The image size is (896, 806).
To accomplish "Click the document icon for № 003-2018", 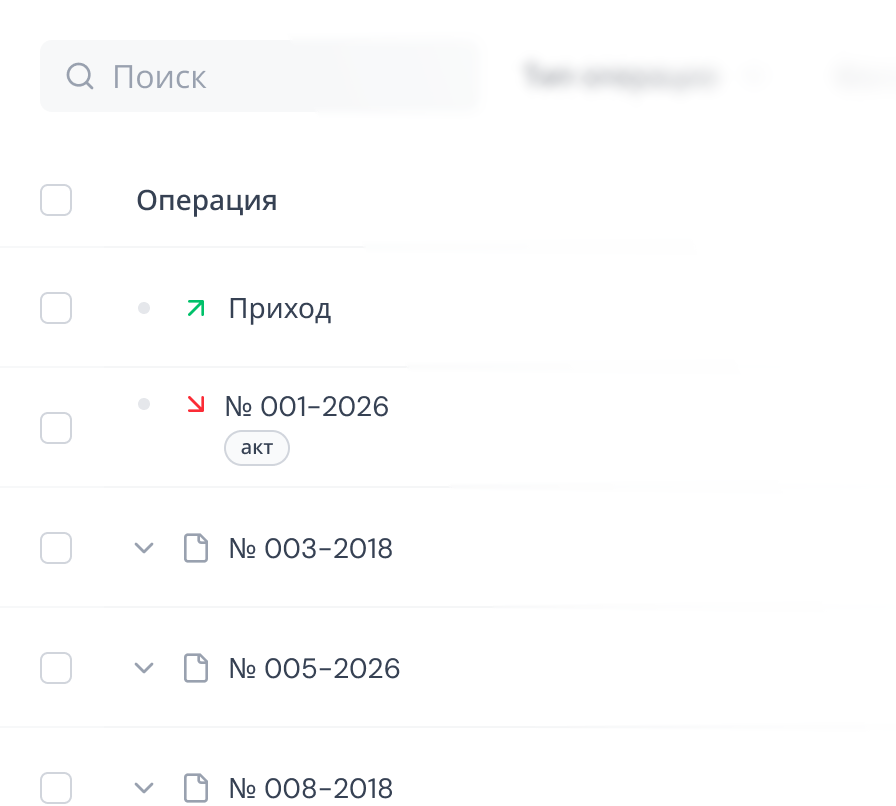I will [196, 548].
